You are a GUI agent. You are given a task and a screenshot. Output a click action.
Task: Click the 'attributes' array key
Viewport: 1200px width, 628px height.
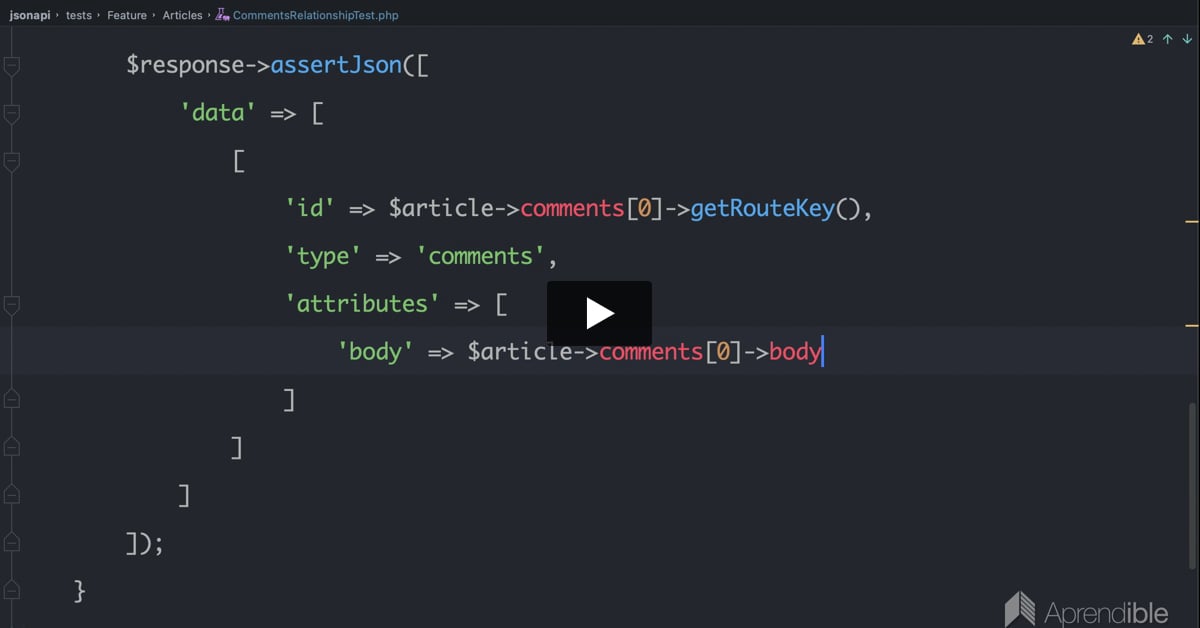tap(363, 304)
